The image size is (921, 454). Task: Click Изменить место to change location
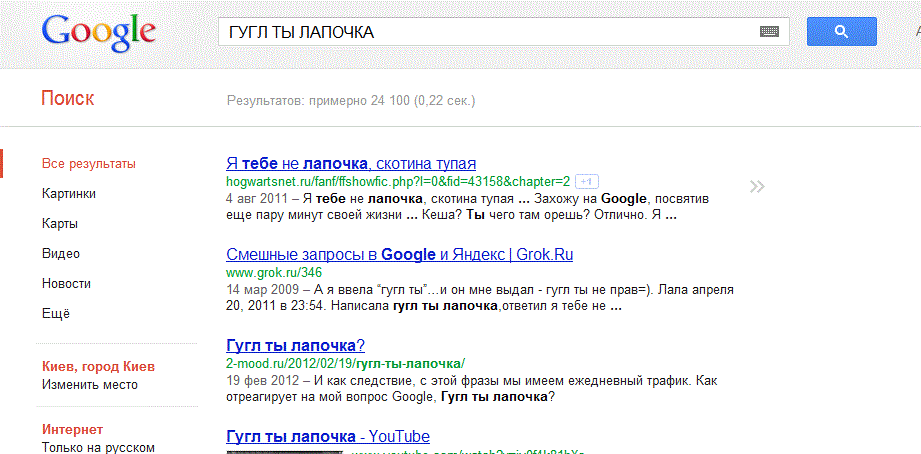(90, 385)
